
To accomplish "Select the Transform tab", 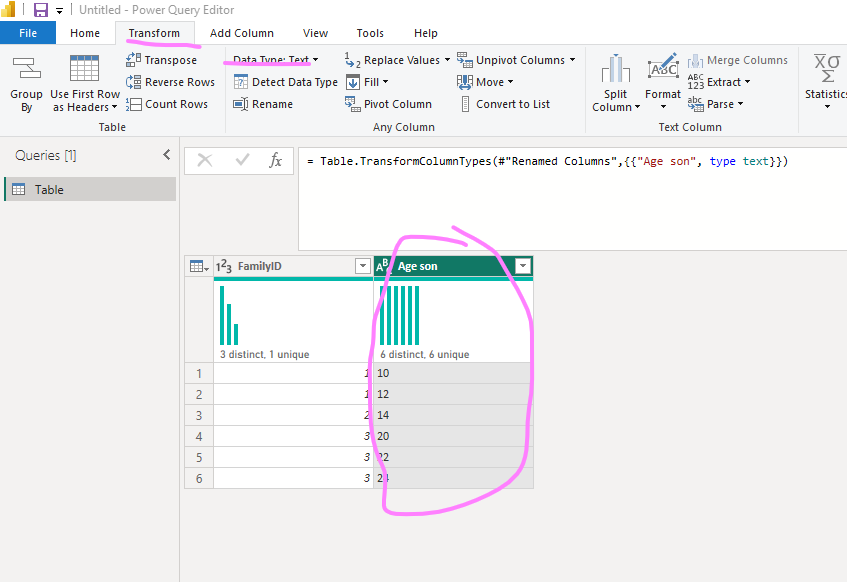I will click(154, 33).
